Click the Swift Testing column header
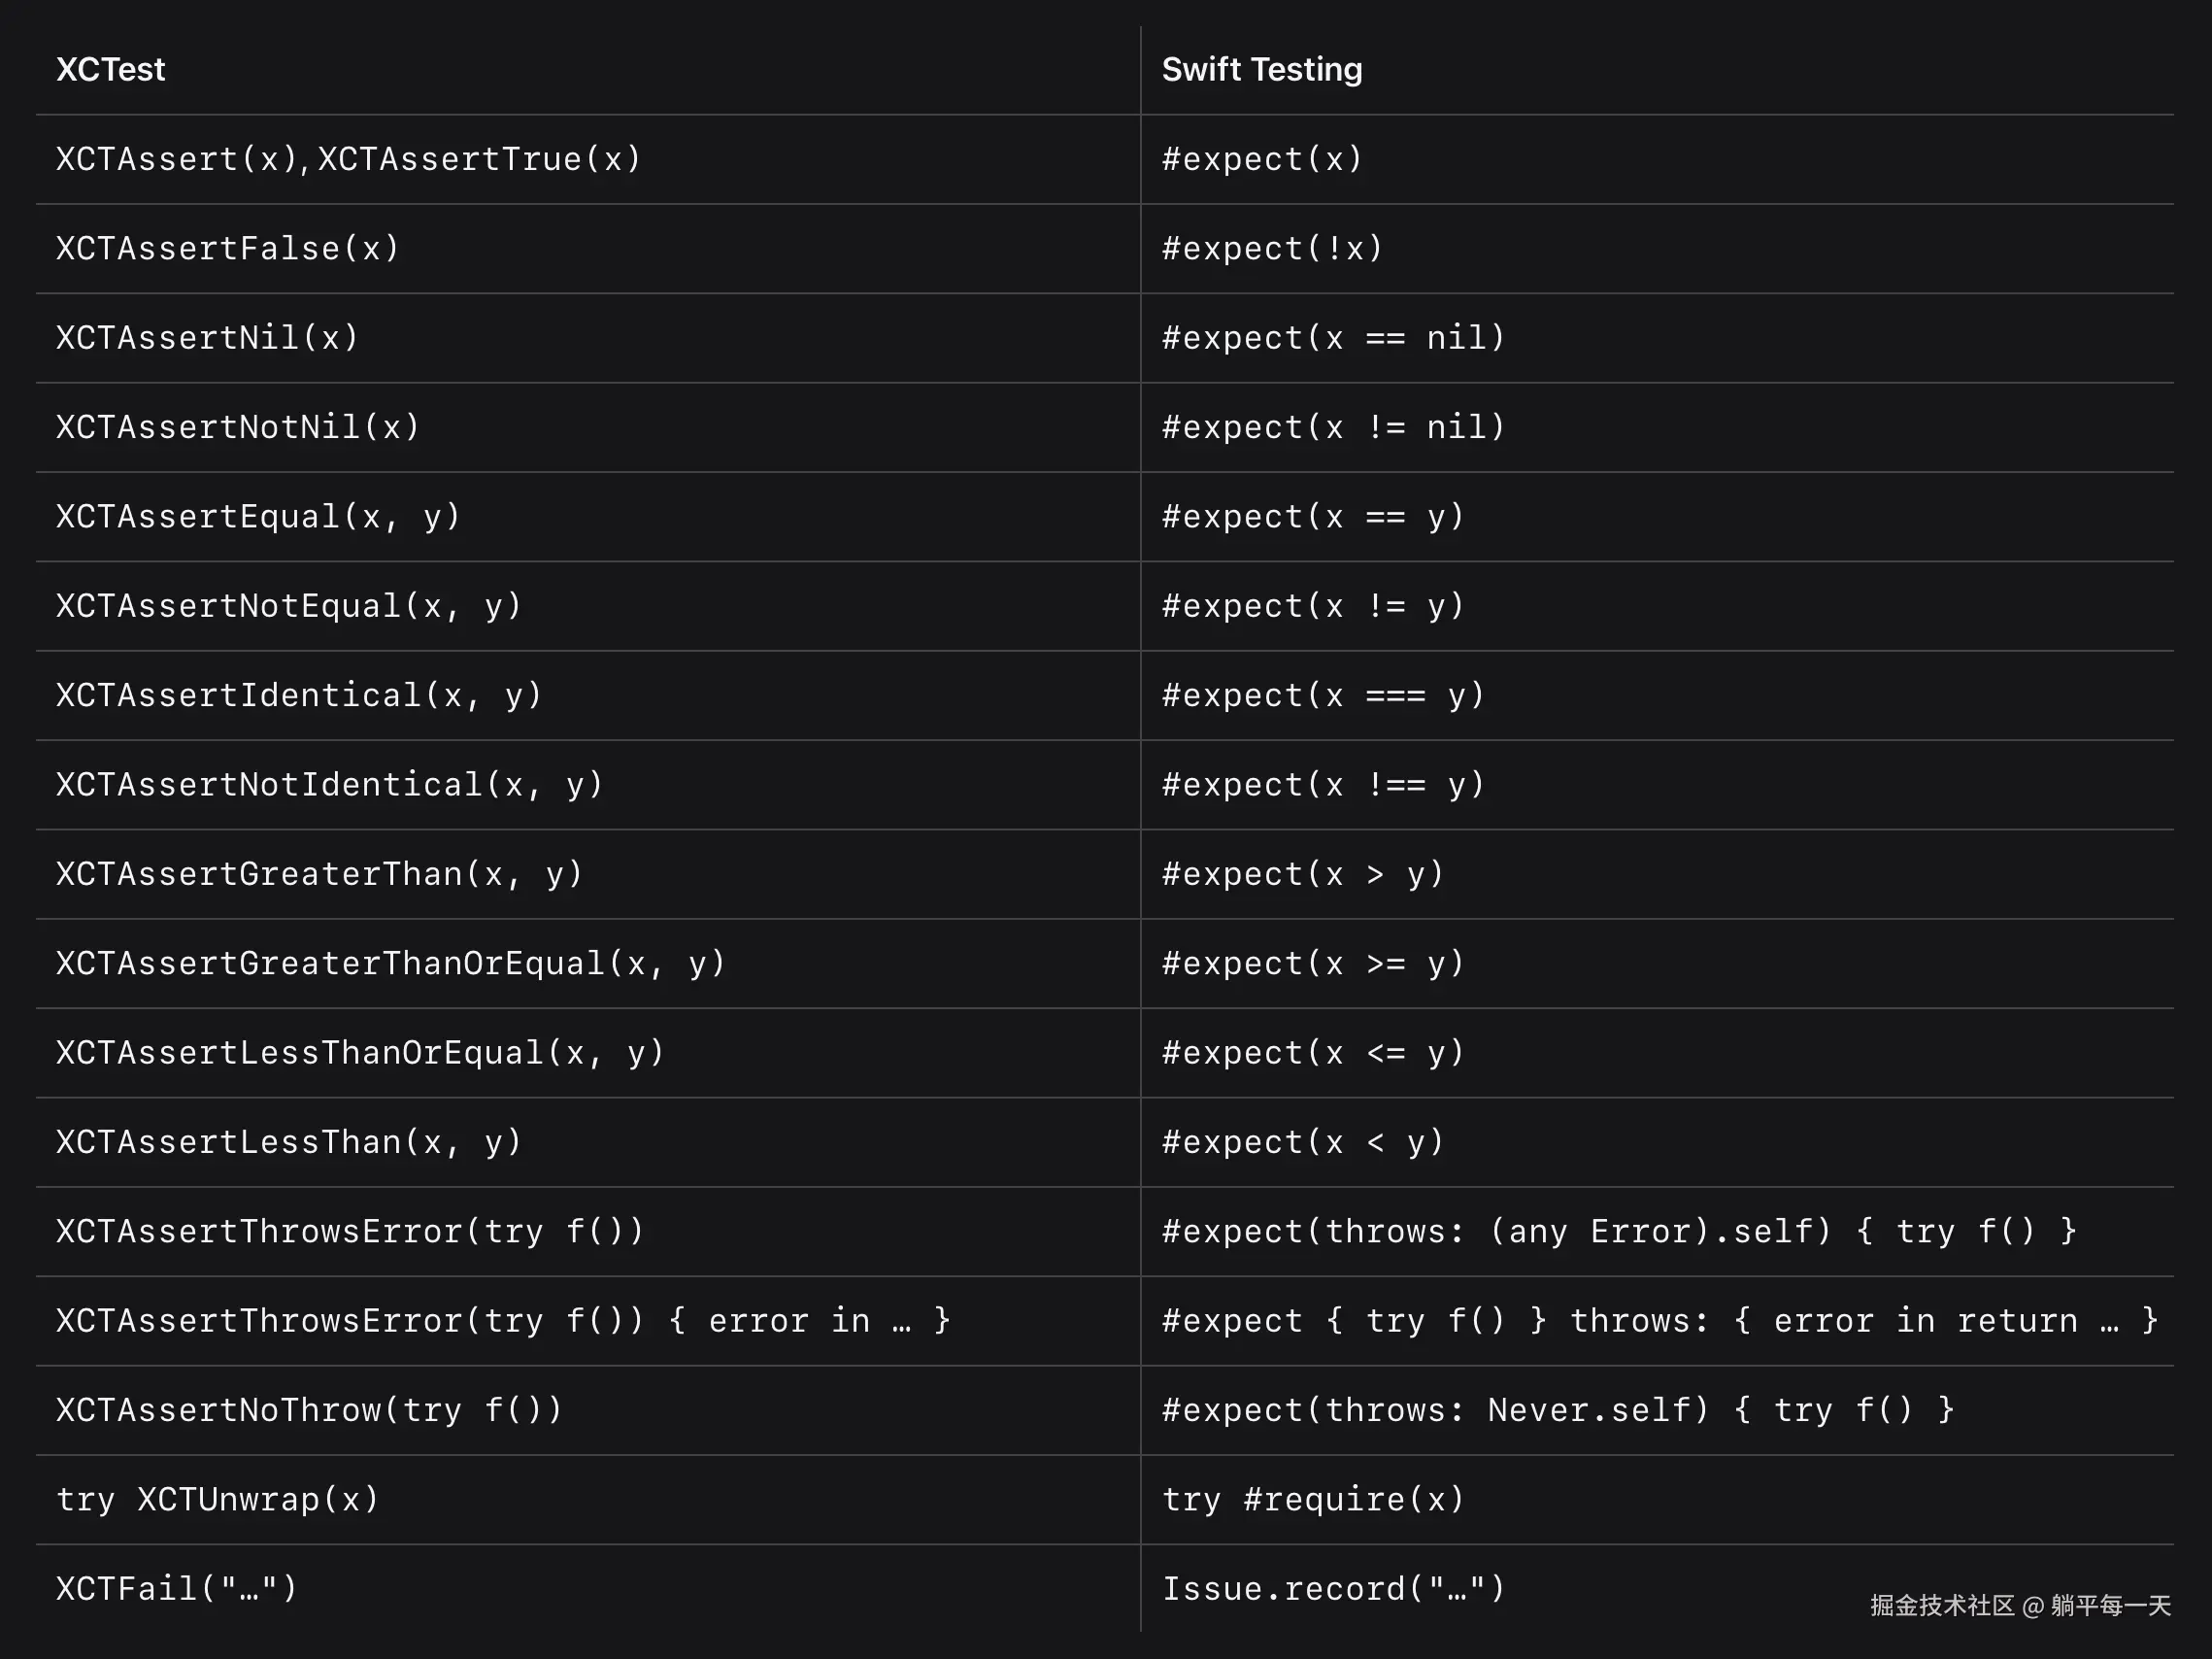Image resolution: width=2212 pixels, height=1659 pixels. coord(1261,70)
